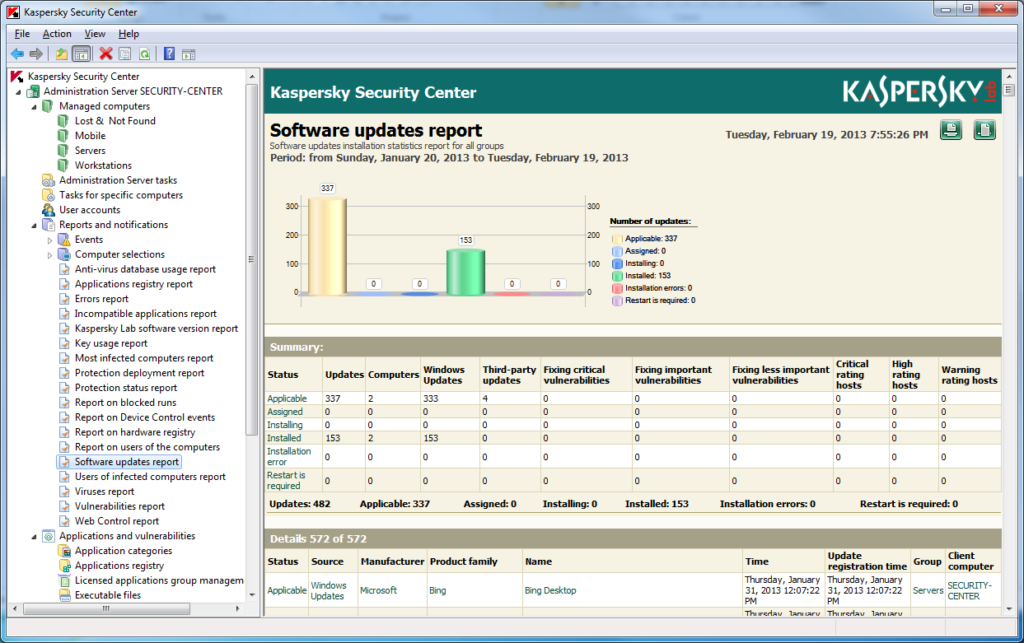Click the Kaspersky window title bar icon
Screen dimensions: 1024x643
[x=13, y=12]
